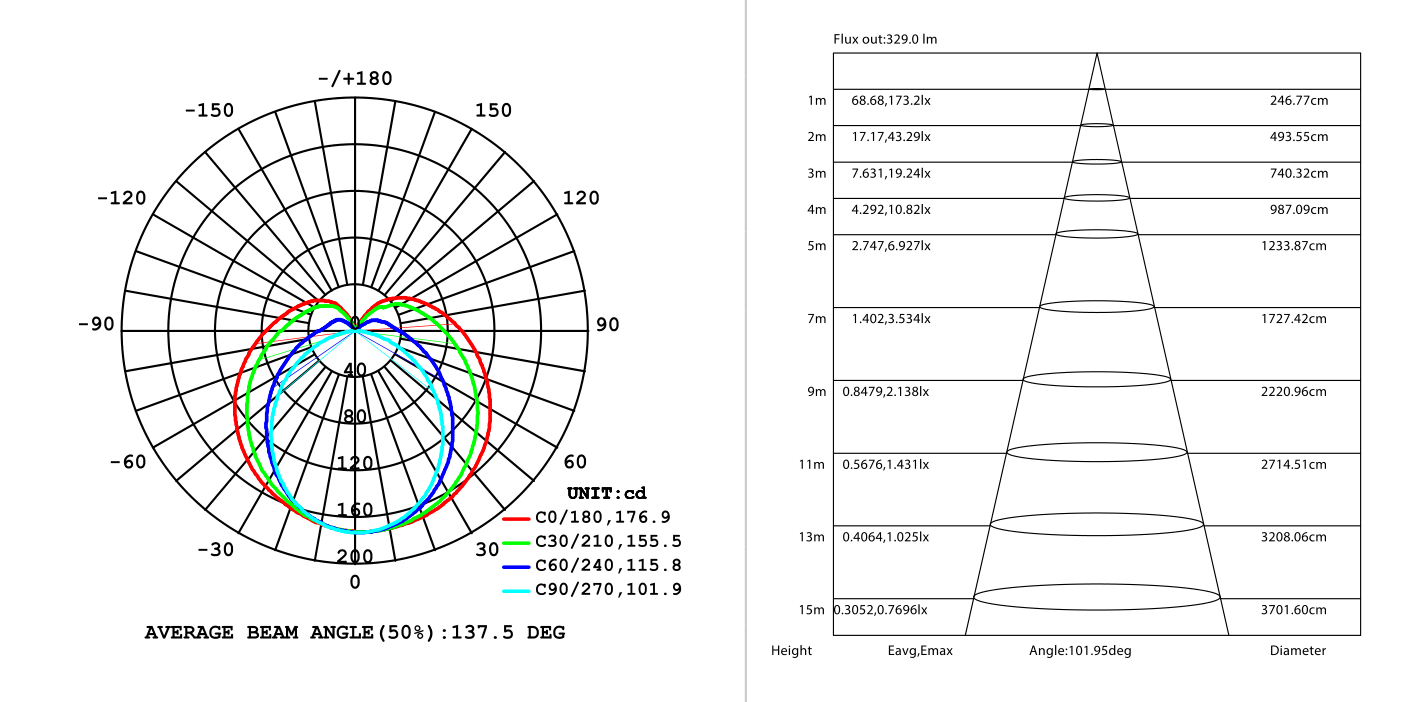Click the '-150' polar angle label
The height and width of the screenshot is (702, 1413).
tap(209, 110)
